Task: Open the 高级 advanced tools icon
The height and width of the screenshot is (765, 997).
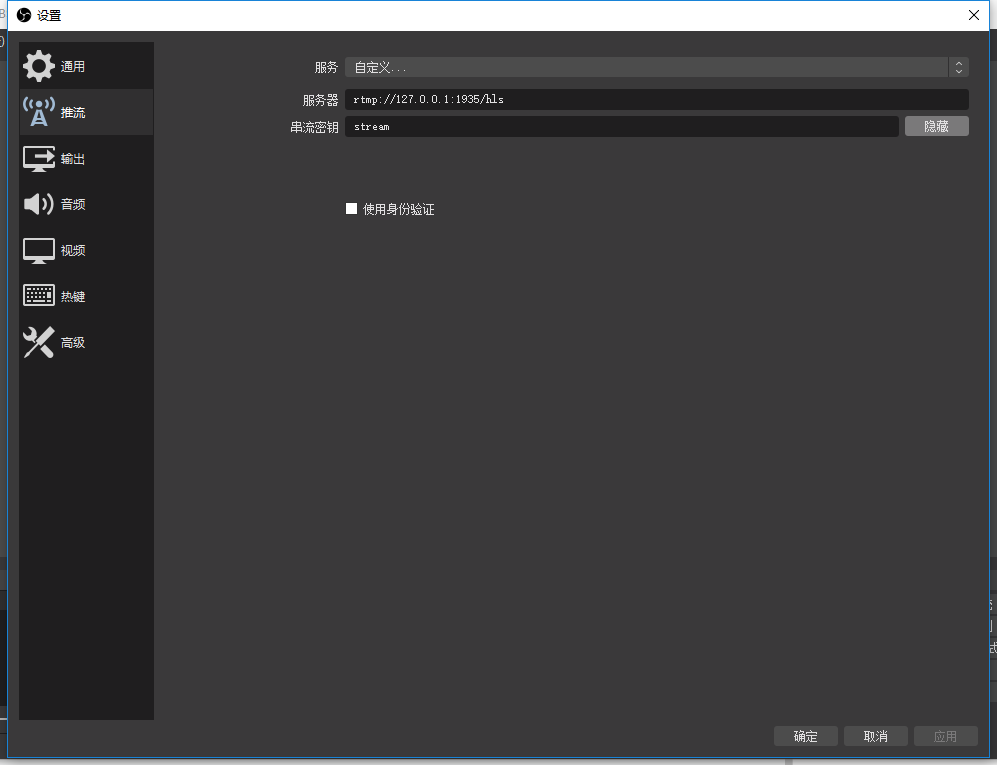Action: (x=39, y=342)
